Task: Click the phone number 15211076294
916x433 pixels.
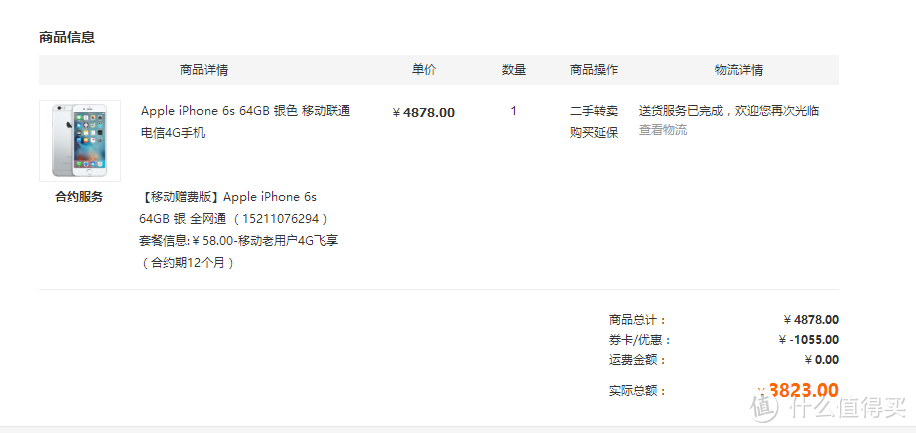Action: 281,219
